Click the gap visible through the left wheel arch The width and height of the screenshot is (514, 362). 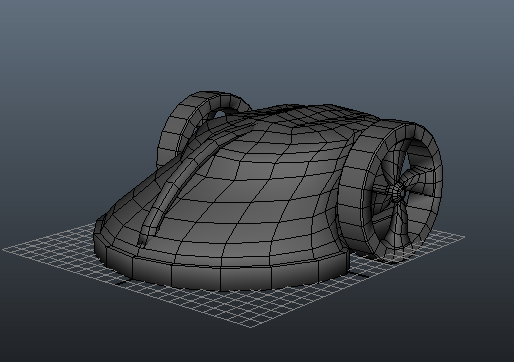tap(220, 114)
